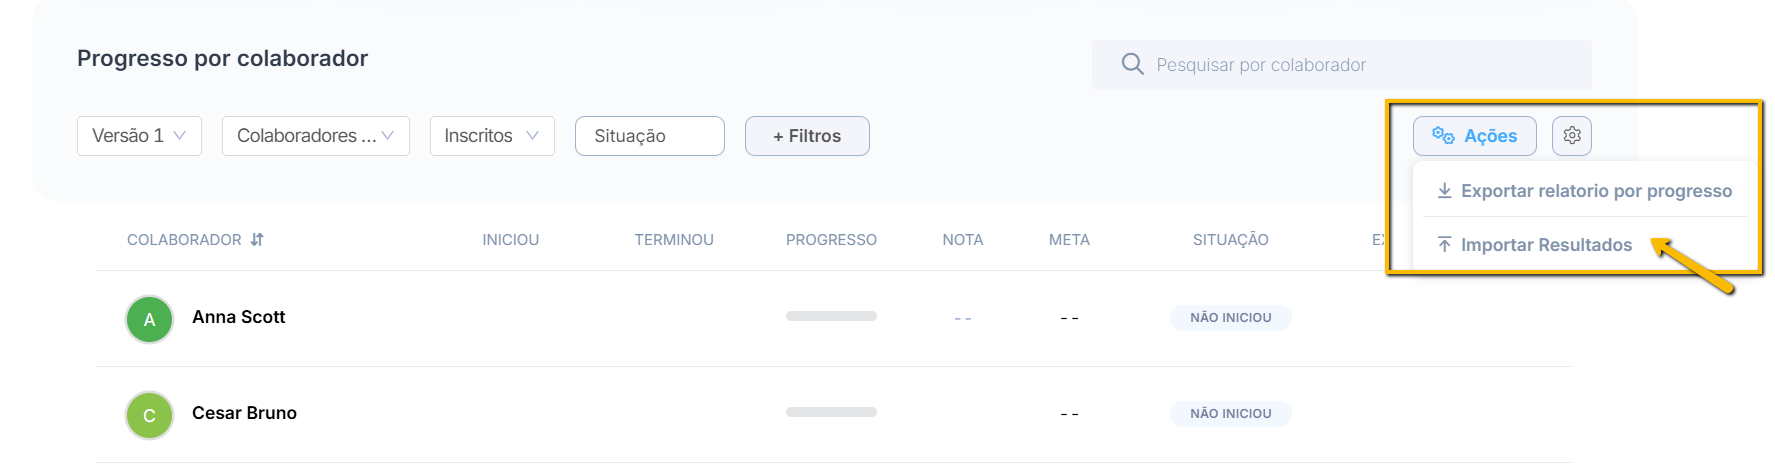The image size is (1775, 466).
Task: Open the Situação filter field
Action: click(650, 136)
